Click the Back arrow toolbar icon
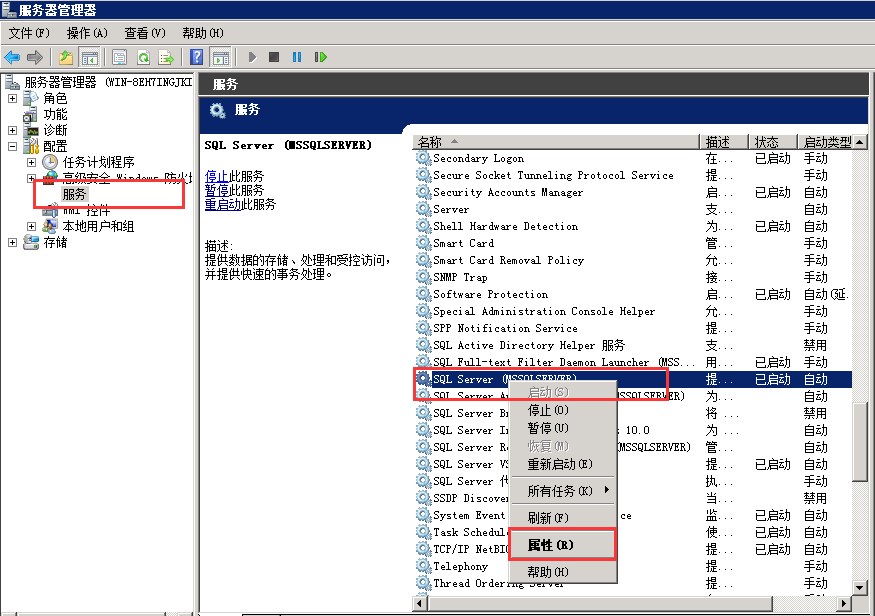Viewport: 875px width, 616px height. coord(12,57)
